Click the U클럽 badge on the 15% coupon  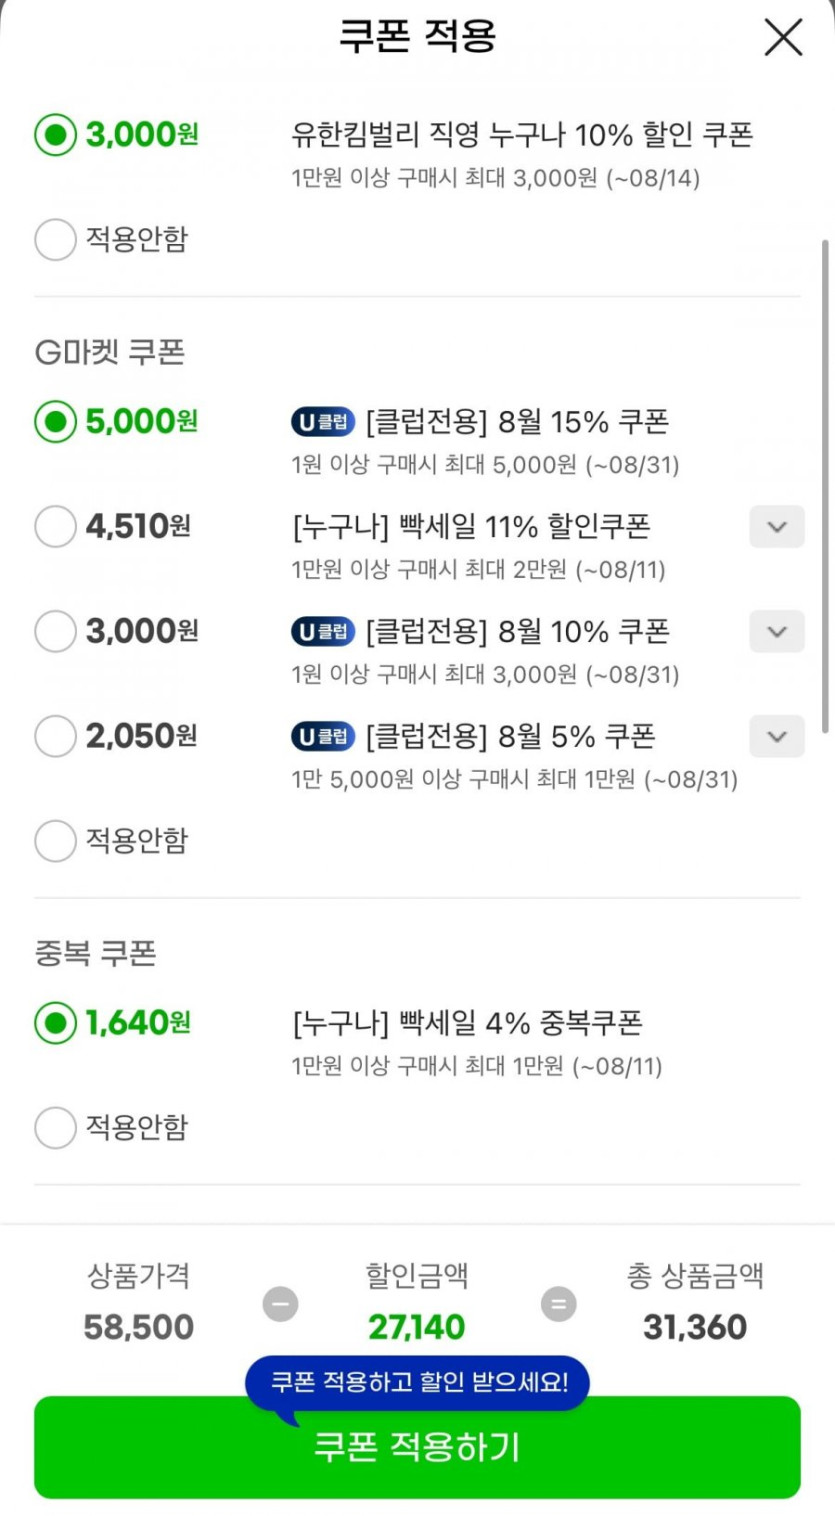point(323,423)
